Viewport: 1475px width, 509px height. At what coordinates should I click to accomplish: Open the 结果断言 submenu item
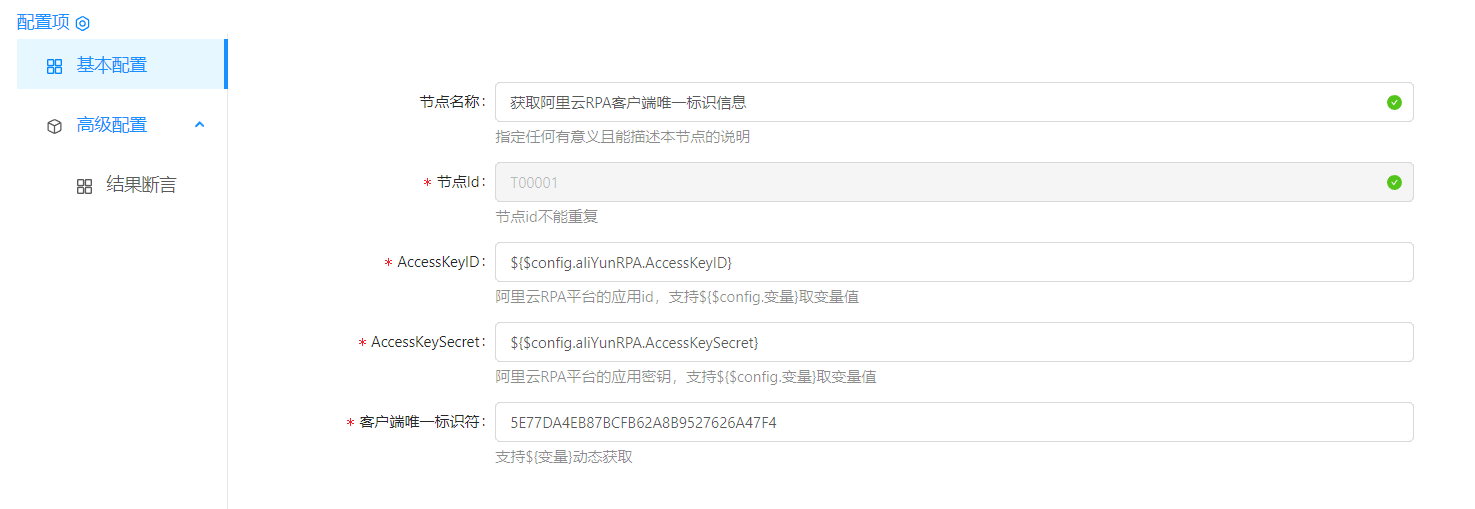(x=141, y=185)
